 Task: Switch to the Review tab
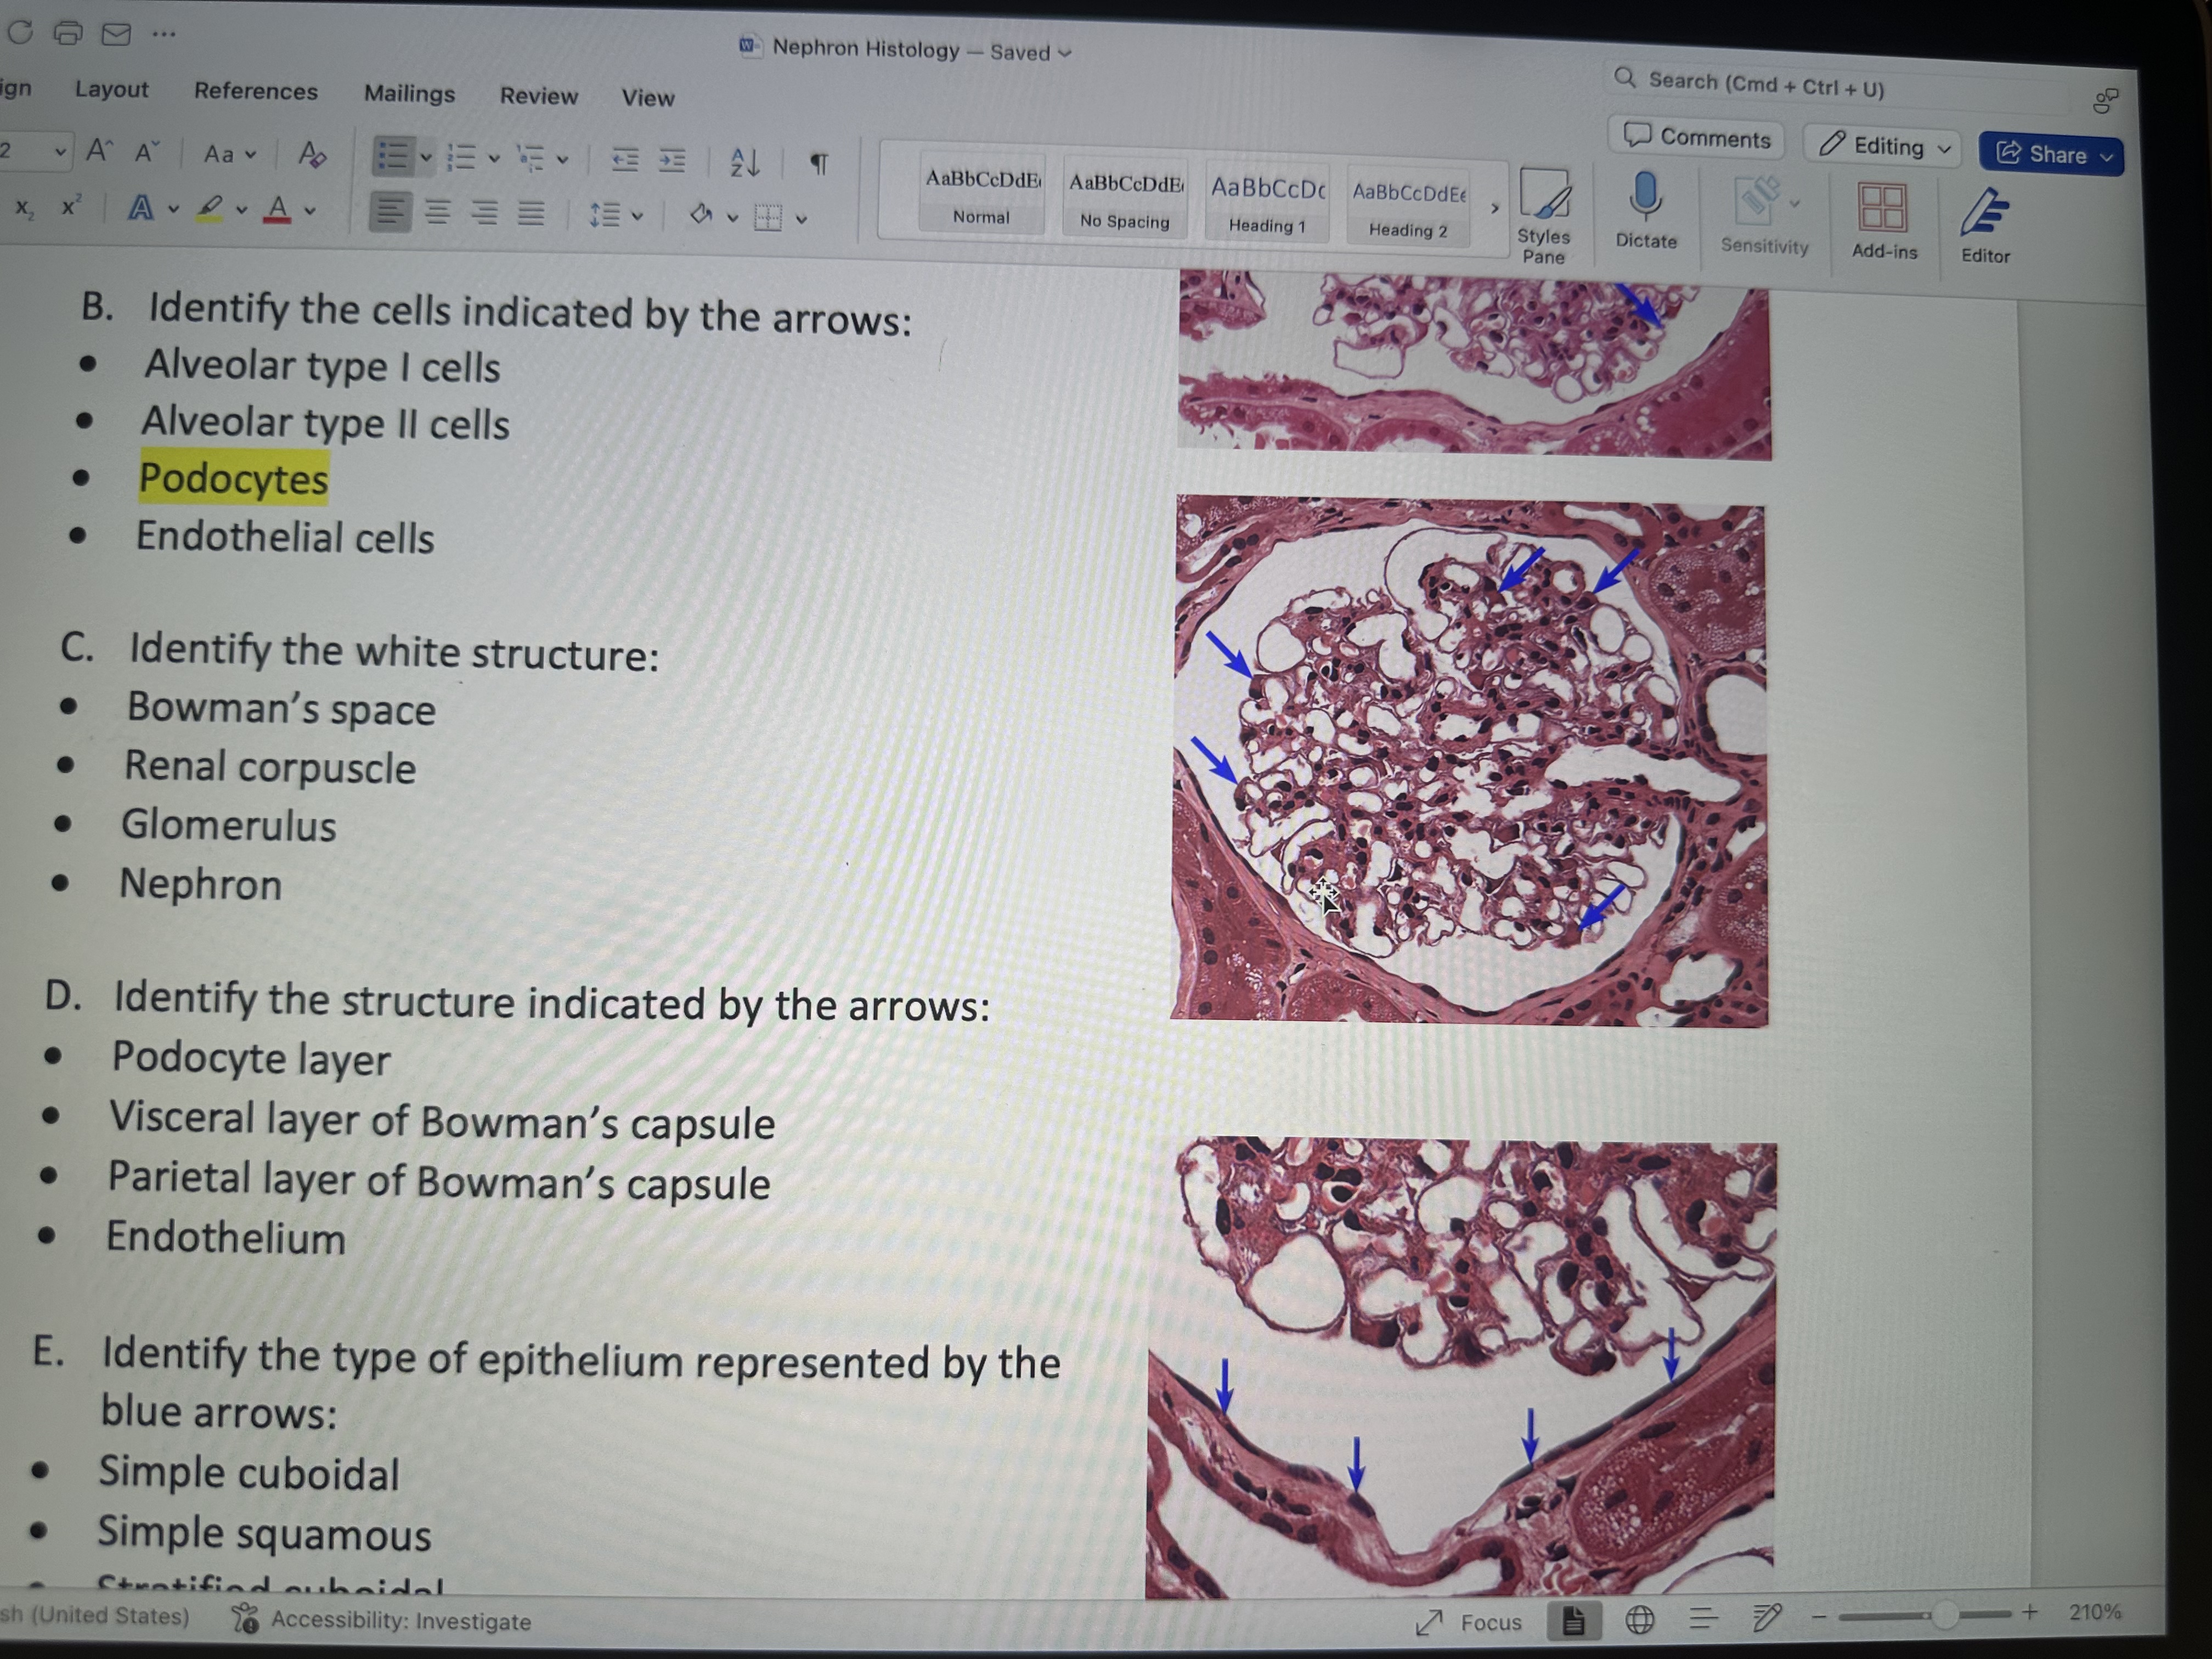point(538,96)
